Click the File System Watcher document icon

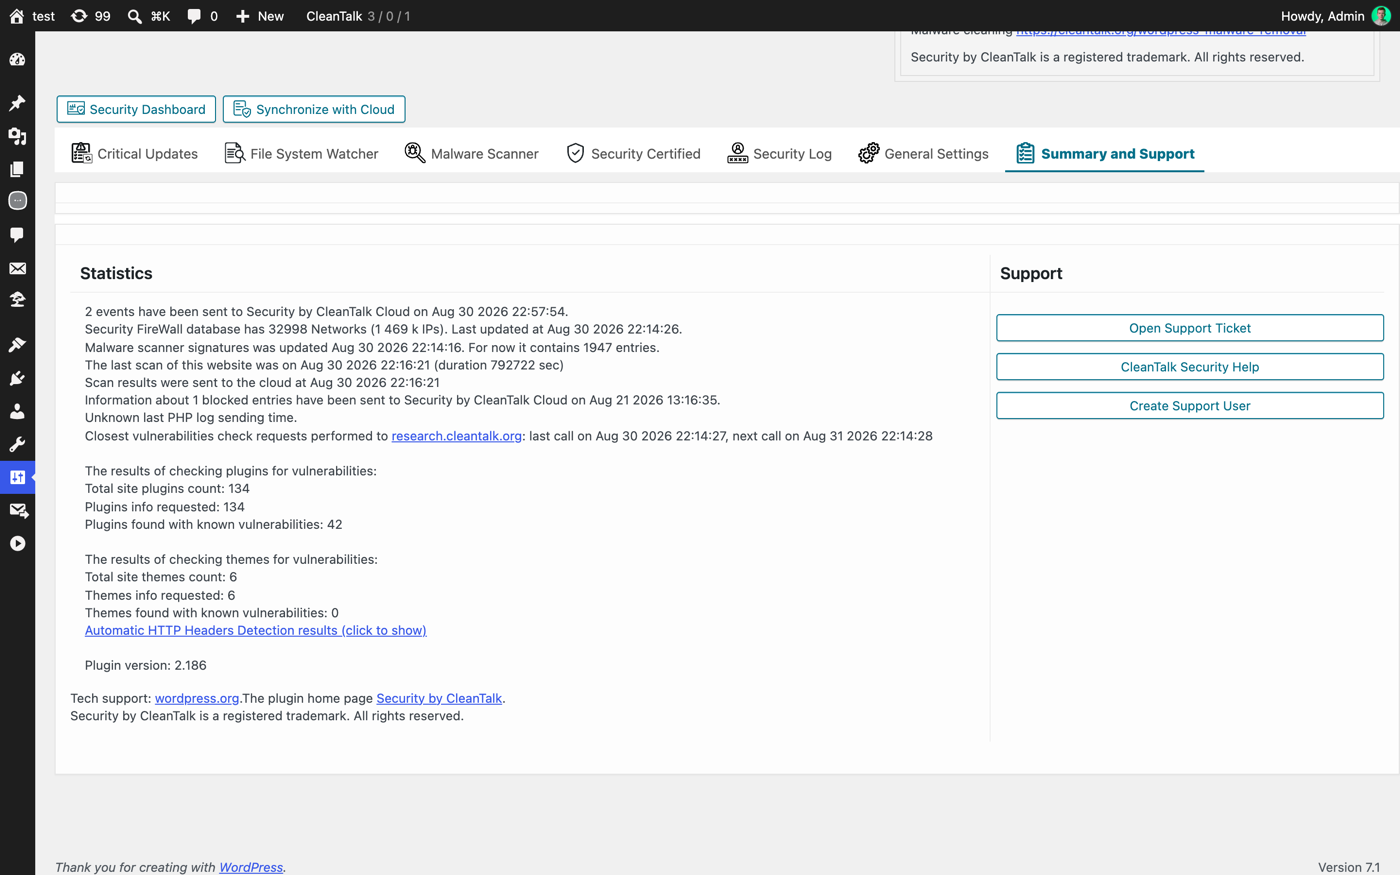coord(234,153)
